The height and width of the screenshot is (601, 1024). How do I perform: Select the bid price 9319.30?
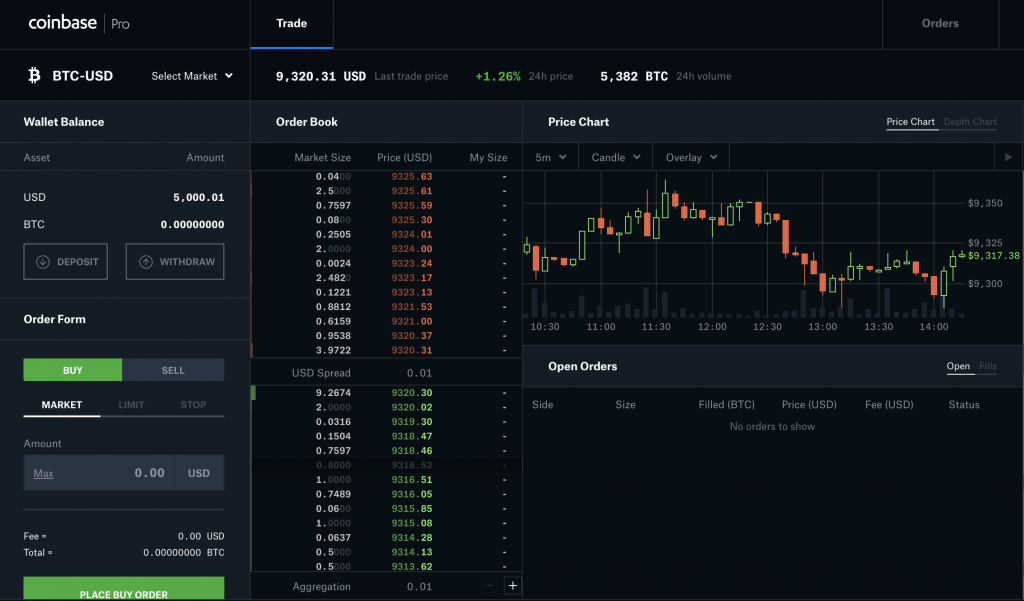[412, 421]
